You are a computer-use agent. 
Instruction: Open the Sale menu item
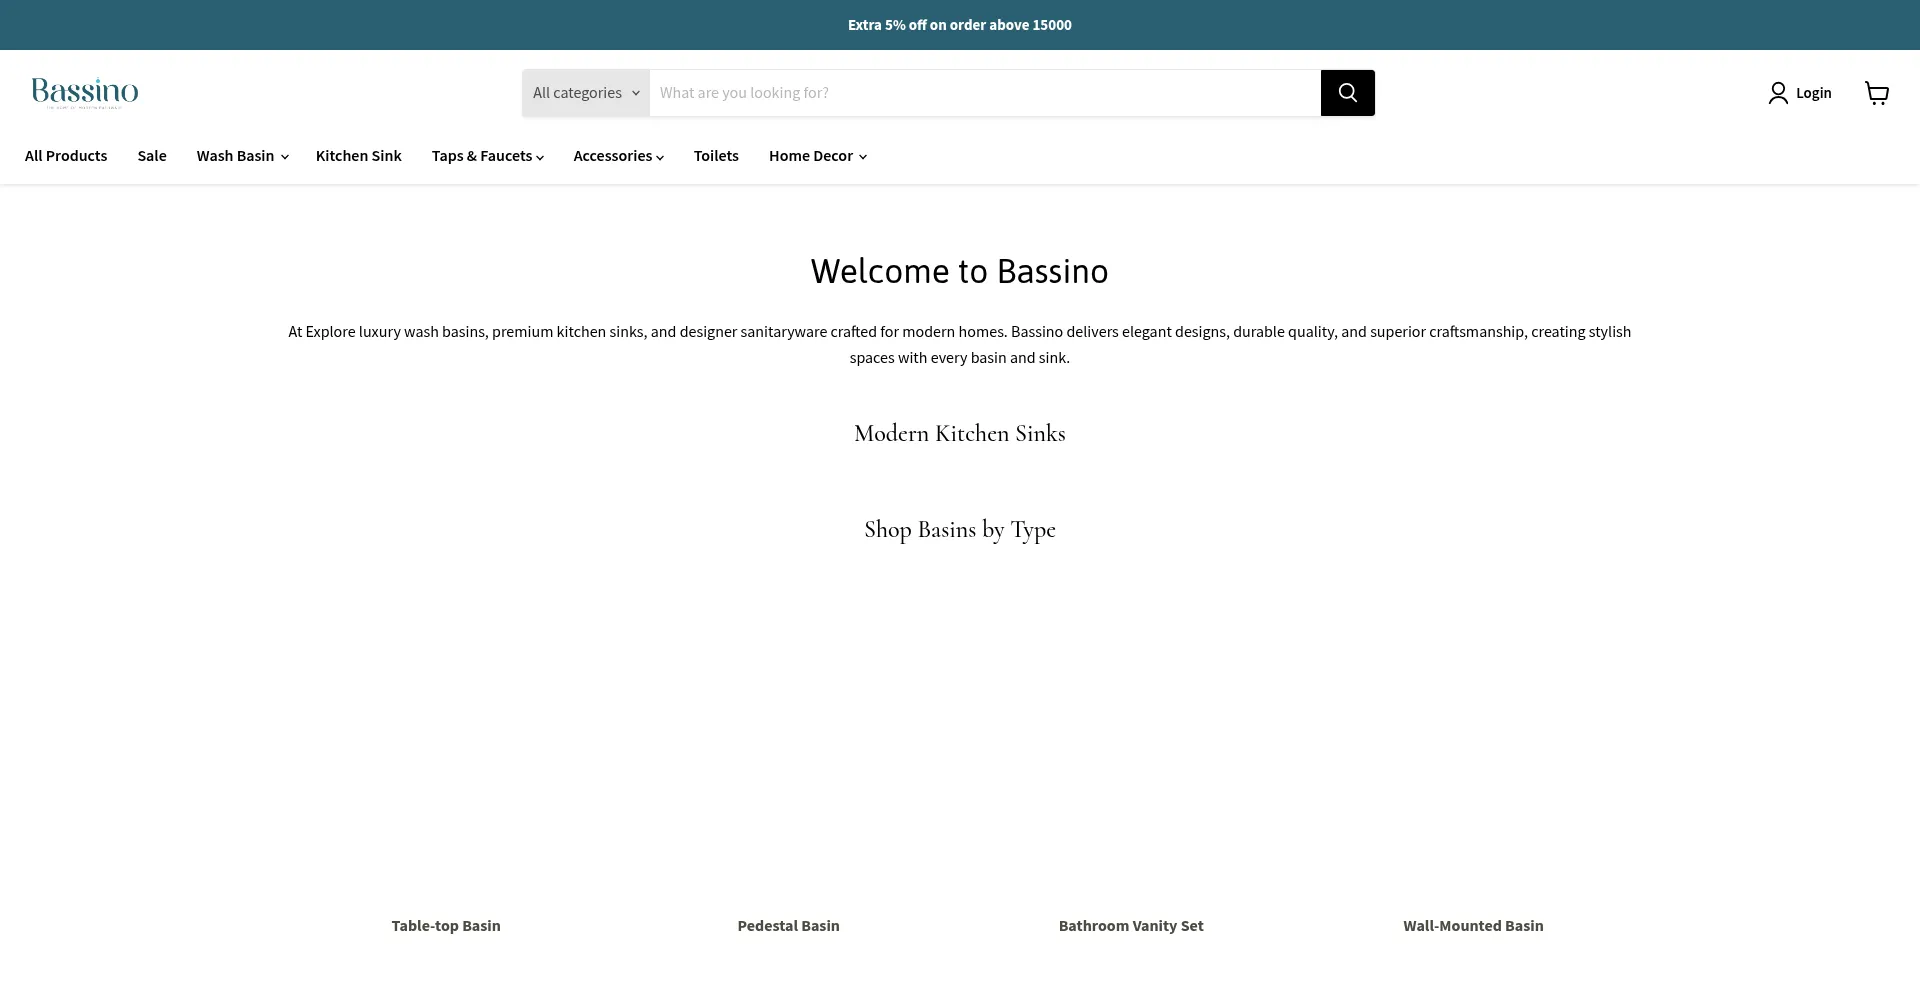(x=152, y=156)
